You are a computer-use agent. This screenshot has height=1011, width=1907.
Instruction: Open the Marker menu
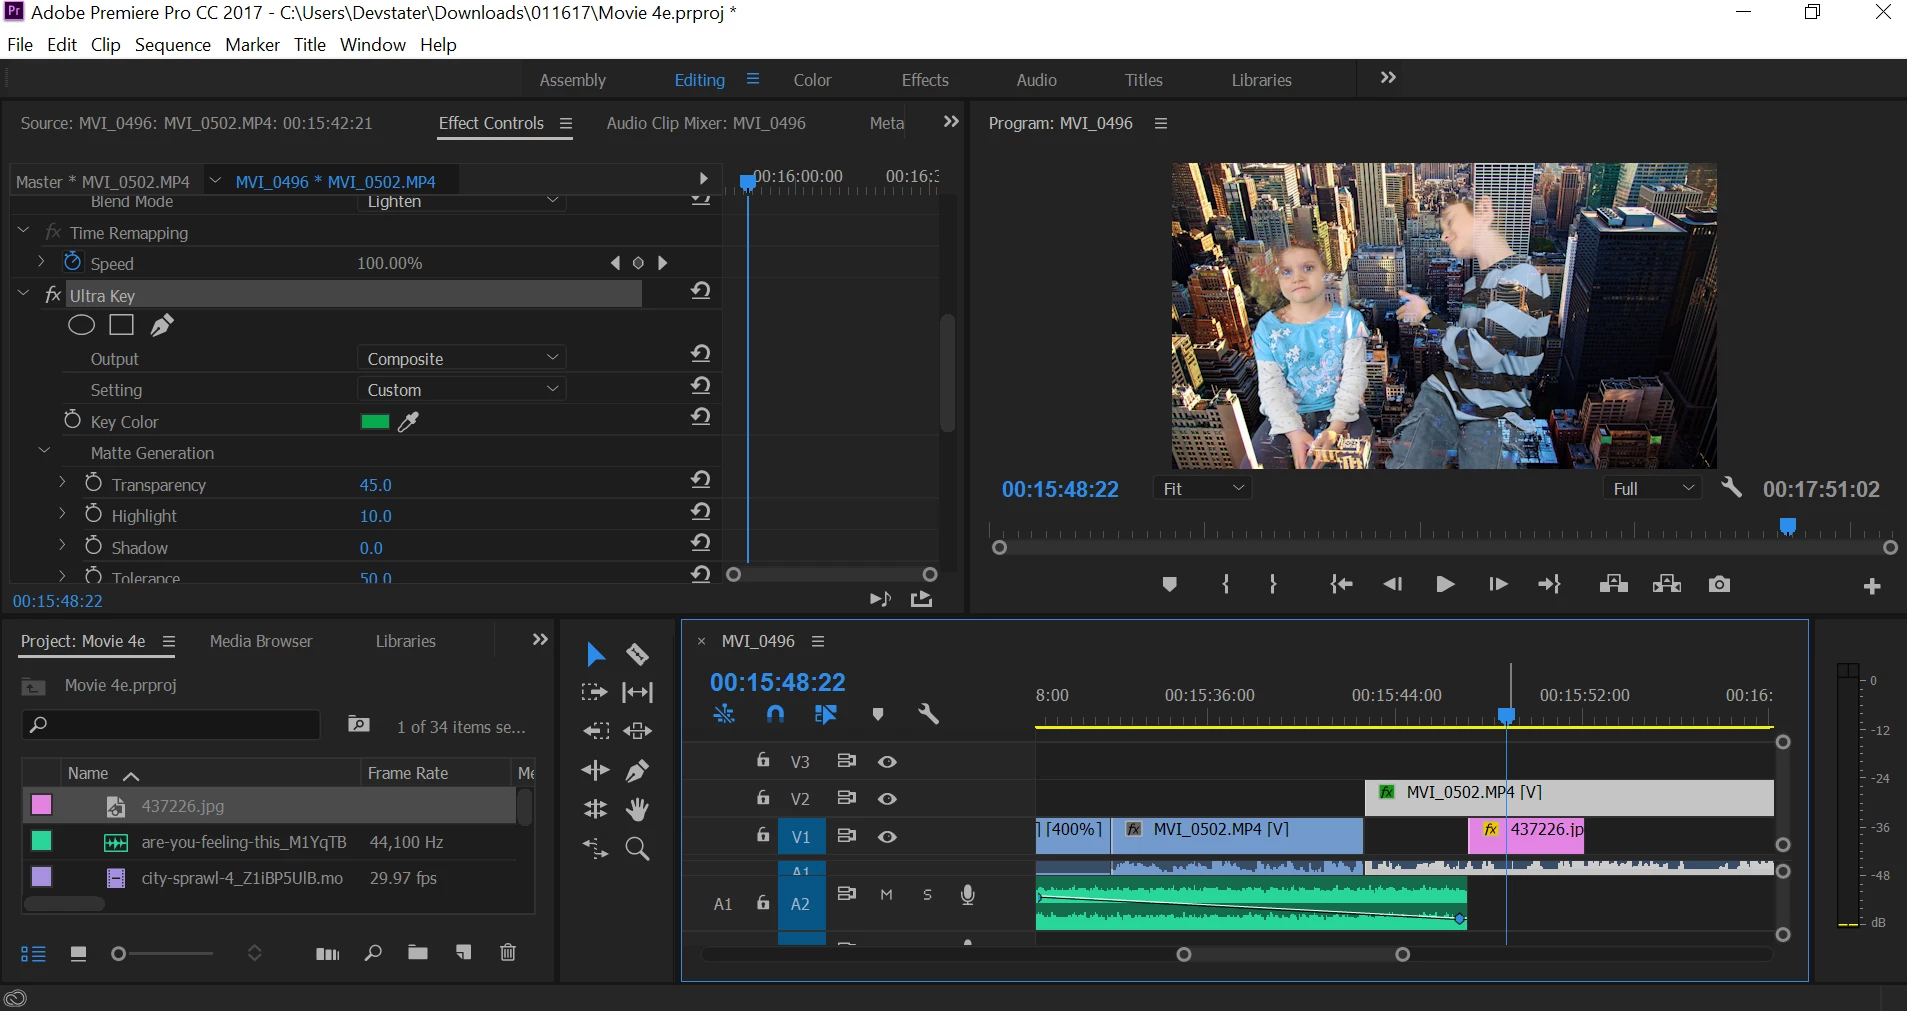point(253,45)
